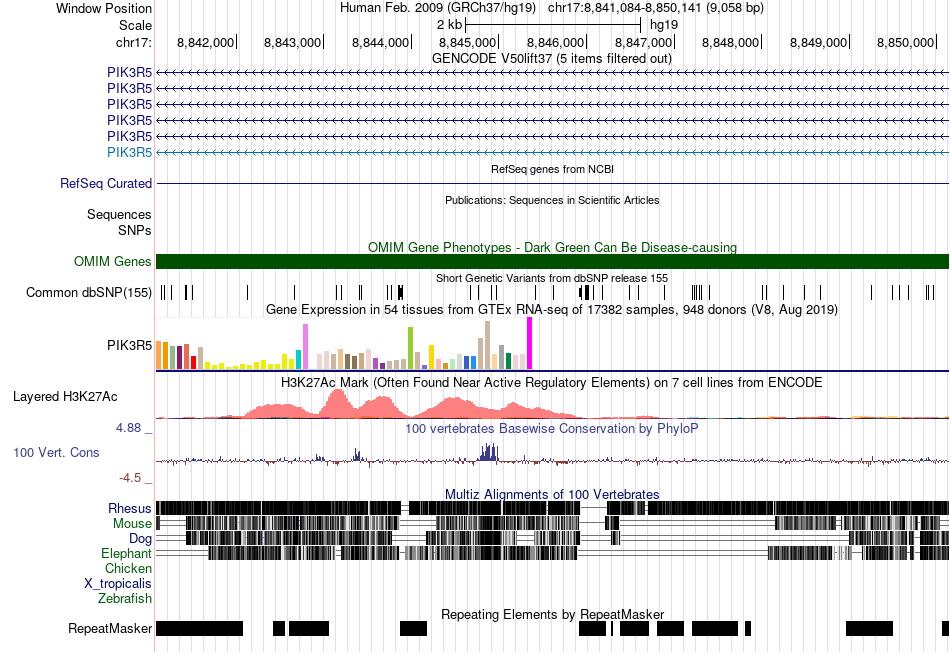The height and width of the screenshot is (652, 950).
Task: Click the SNPs track label
Action: tap(135, 230)
